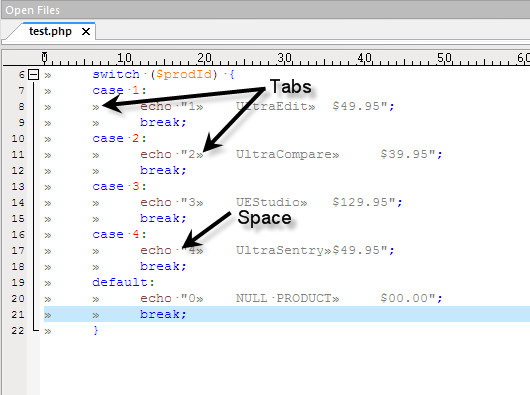
Task: Click the '$prodId' variable on line 6
Action: (x=185, y=74)
